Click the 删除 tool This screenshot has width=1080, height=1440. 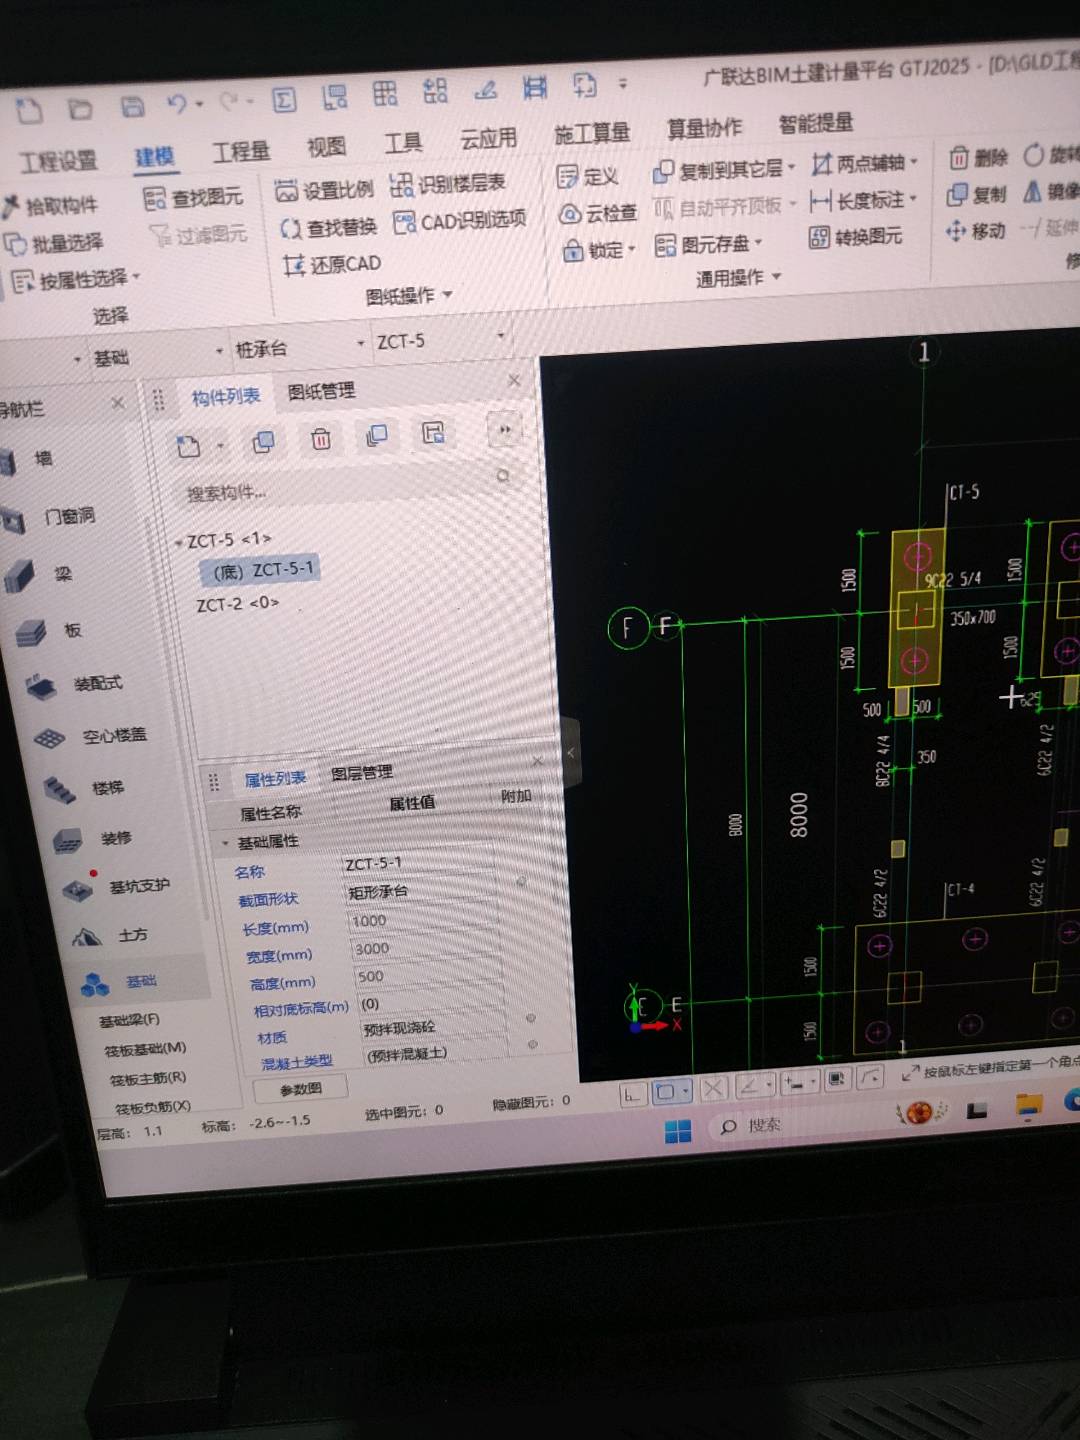coord(978,157)
